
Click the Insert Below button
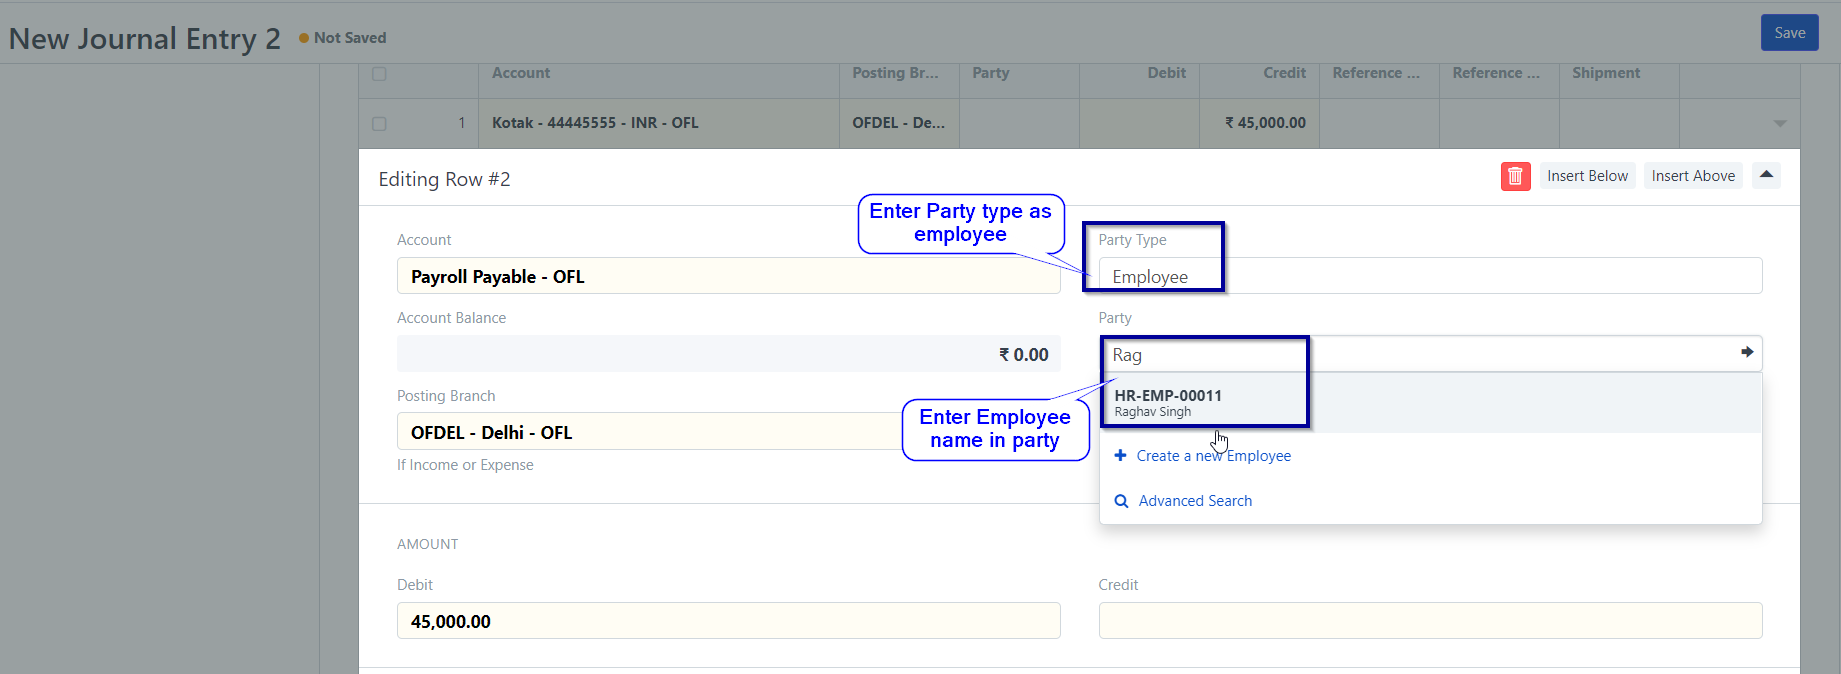[x=1587, y=176]
